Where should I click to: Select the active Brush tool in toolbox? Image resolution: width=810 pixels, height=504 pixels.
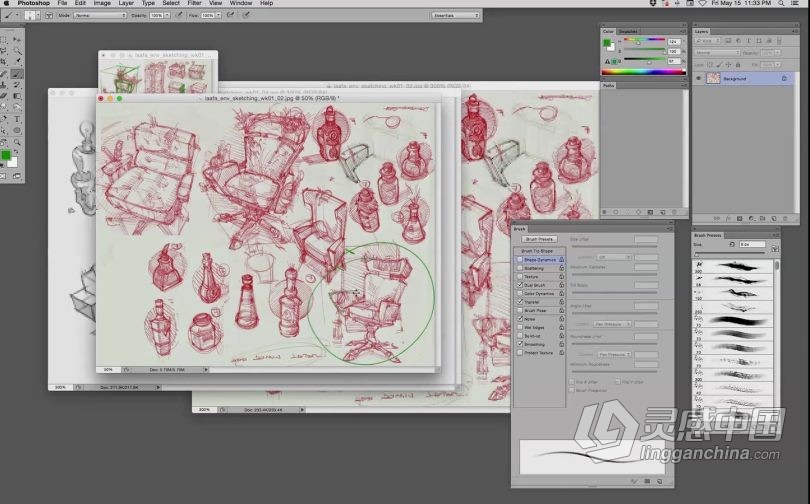click(x=17, y=74)
